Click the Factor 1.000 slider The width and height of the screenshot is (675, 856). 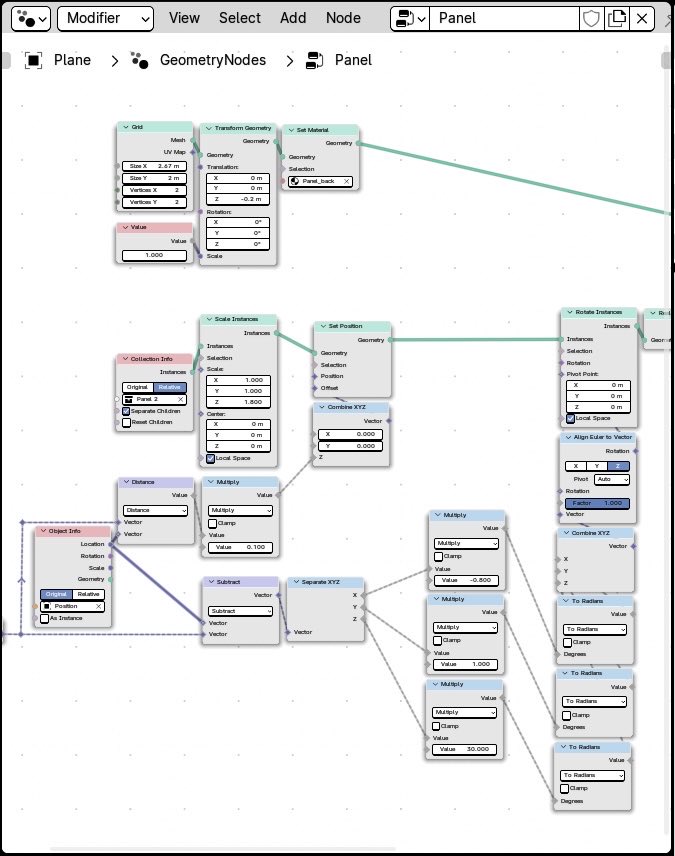597,503
